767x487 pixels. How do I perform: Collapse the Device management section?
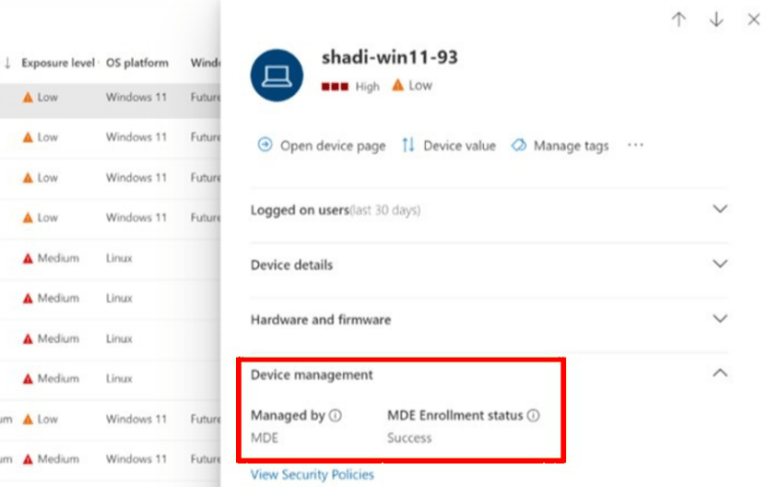click(718, 373)
